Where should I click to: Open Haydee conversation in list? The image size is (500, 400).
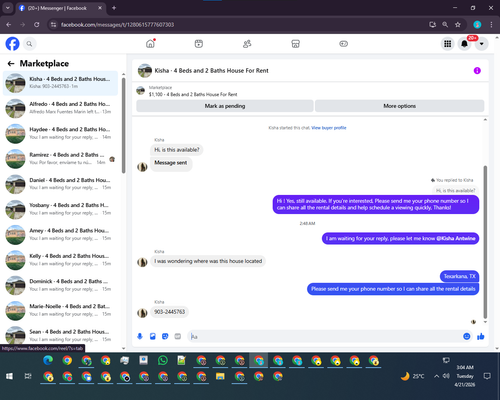(60, 134)
